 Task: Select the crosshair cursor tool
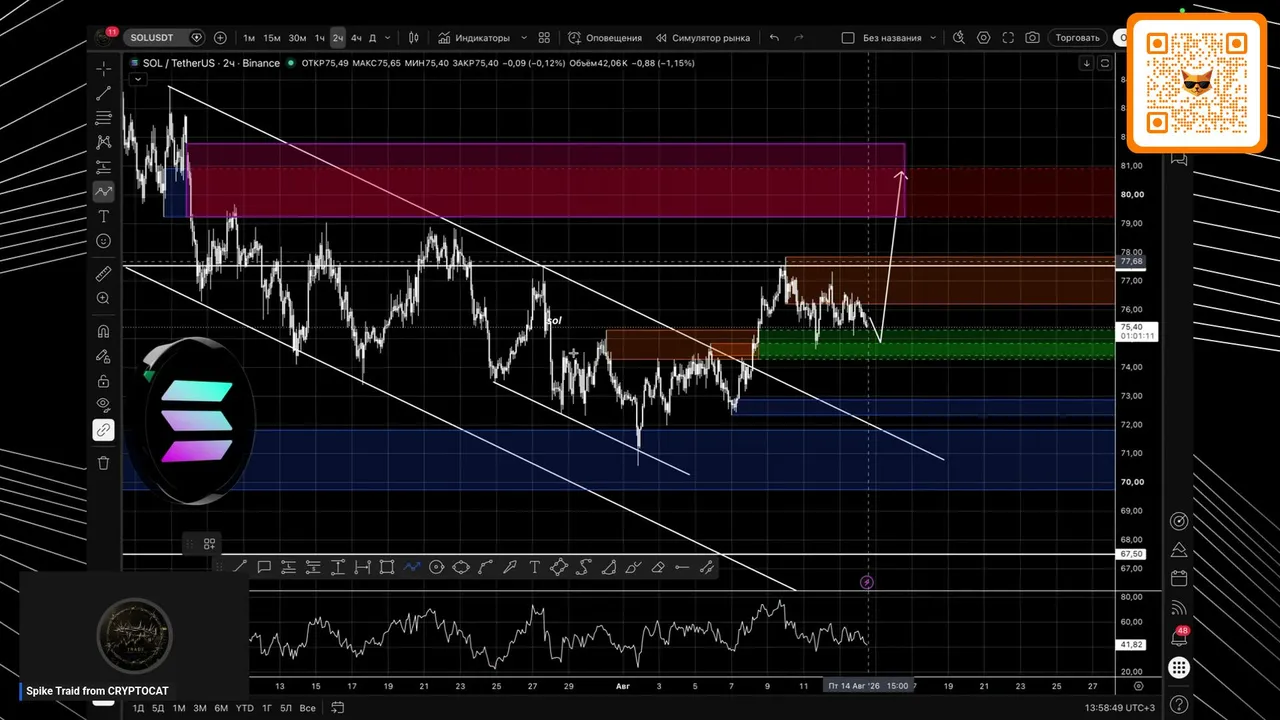104,69
